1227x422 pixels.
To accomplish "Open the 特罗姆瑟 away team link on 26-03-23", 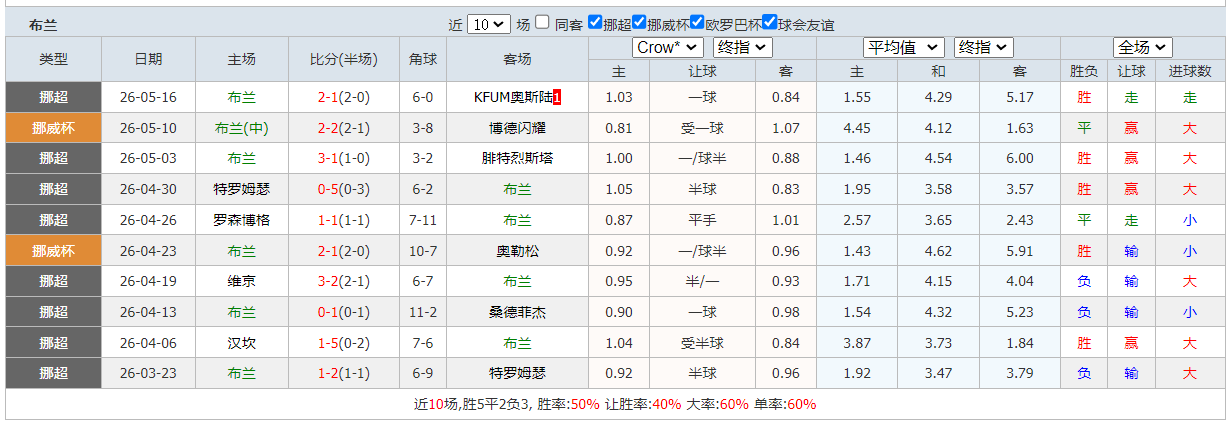I will click(x=517, y=373).
